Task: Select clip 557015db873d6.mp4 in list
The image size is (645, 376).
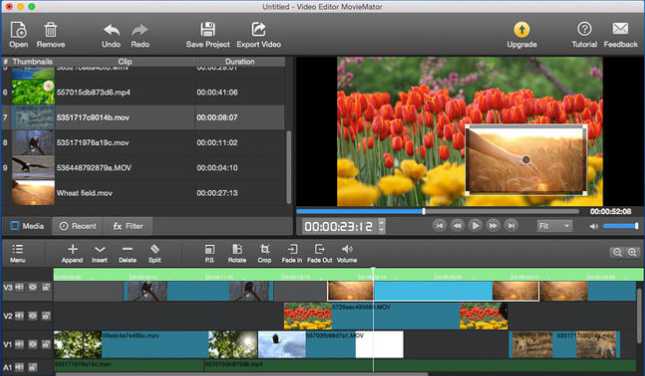Action: point(143,92)
